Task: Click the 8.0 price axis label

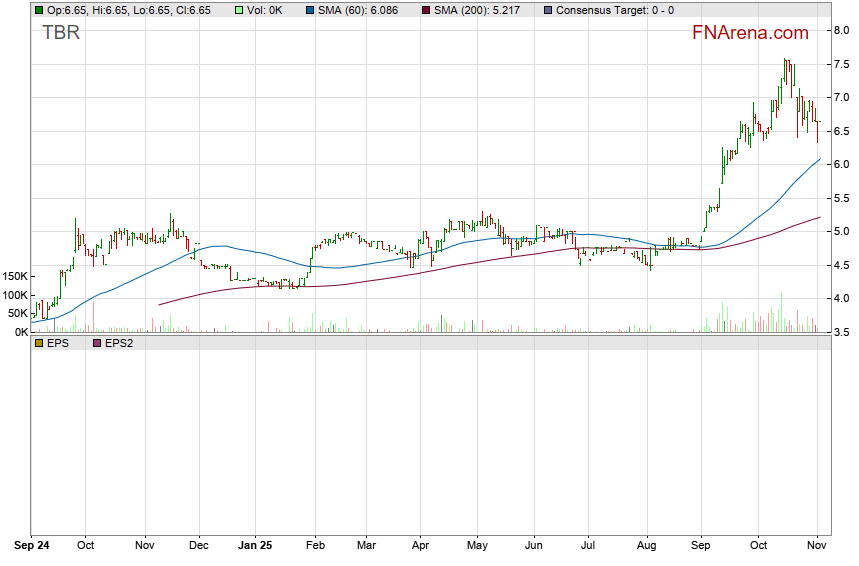Action: tap(841, 30)
